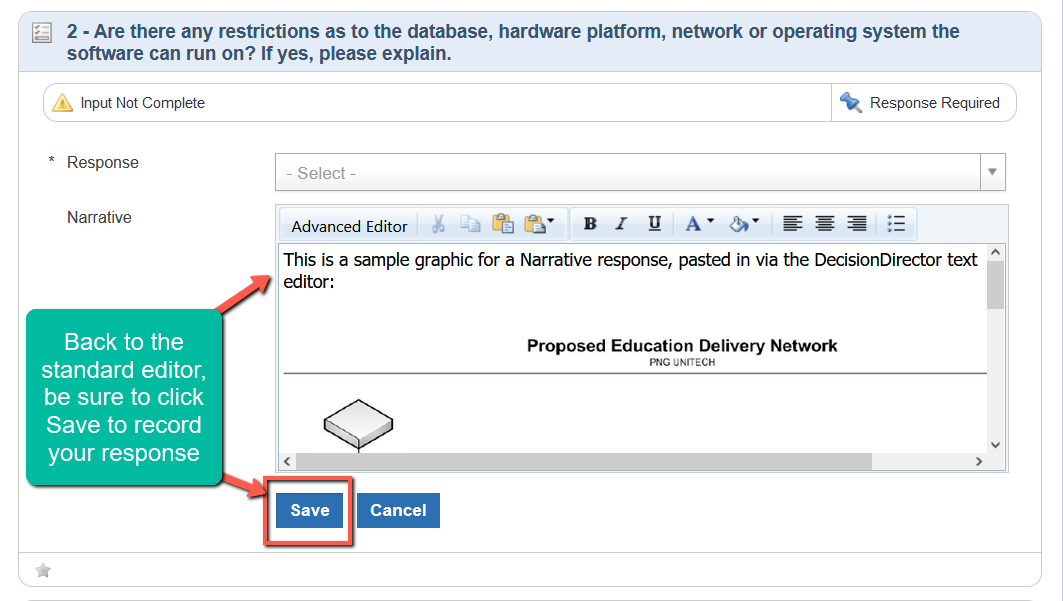Open the font color A dropdown
This screenshot has height=601, width=1063.
coord(699,224)
